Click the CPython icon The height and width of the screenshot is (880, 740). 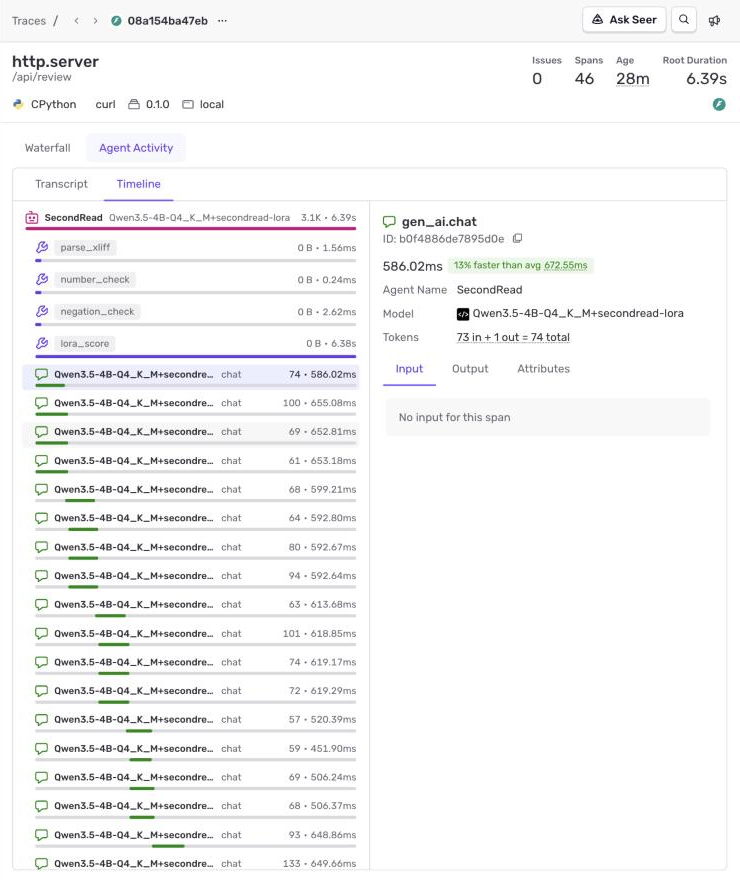(19, 104)
